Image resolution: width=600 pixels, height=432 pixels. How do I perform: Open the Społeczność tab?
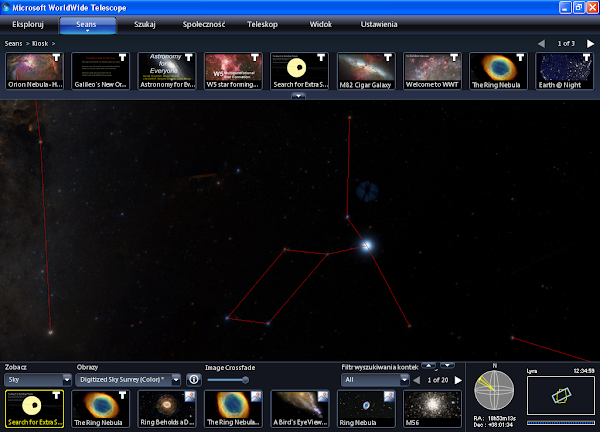click(204, 24)
